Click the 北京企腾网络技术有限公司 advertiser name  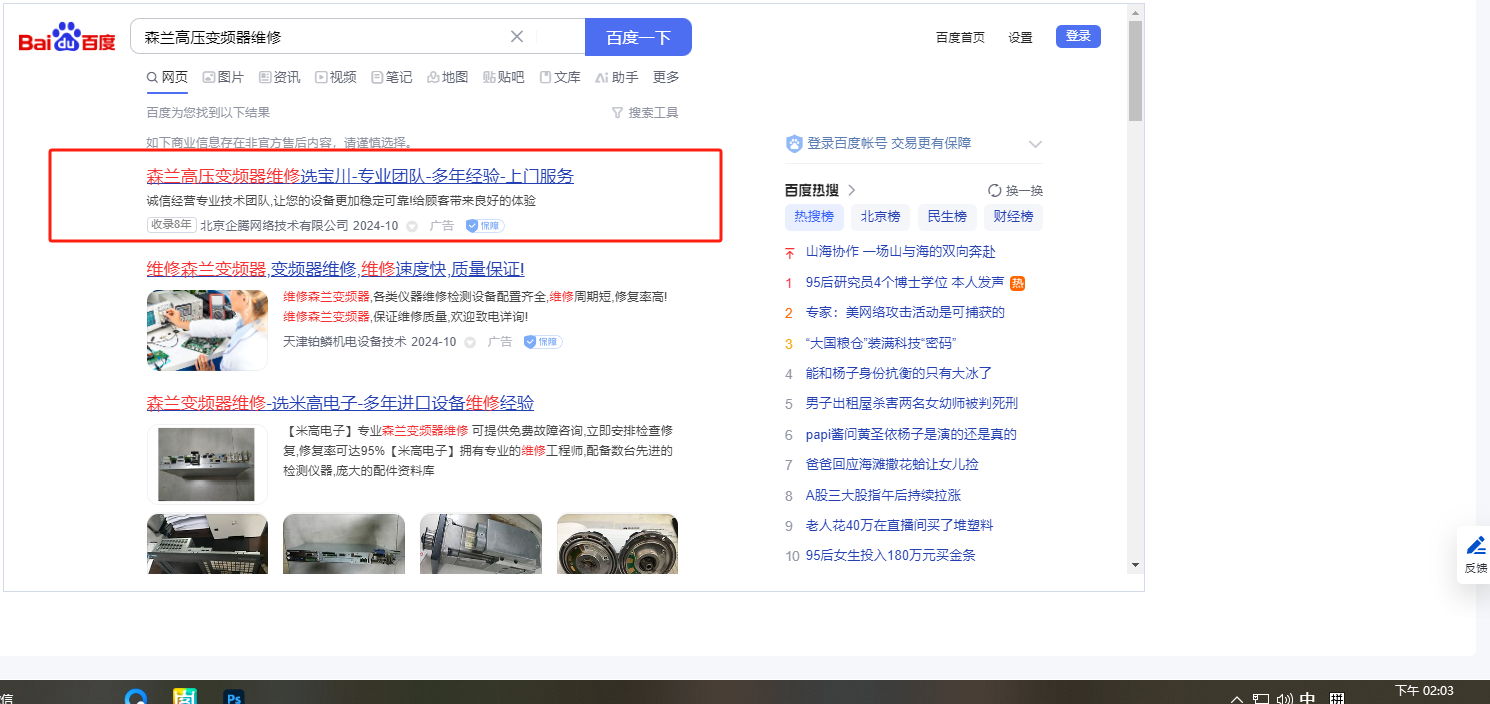[274, 226]
